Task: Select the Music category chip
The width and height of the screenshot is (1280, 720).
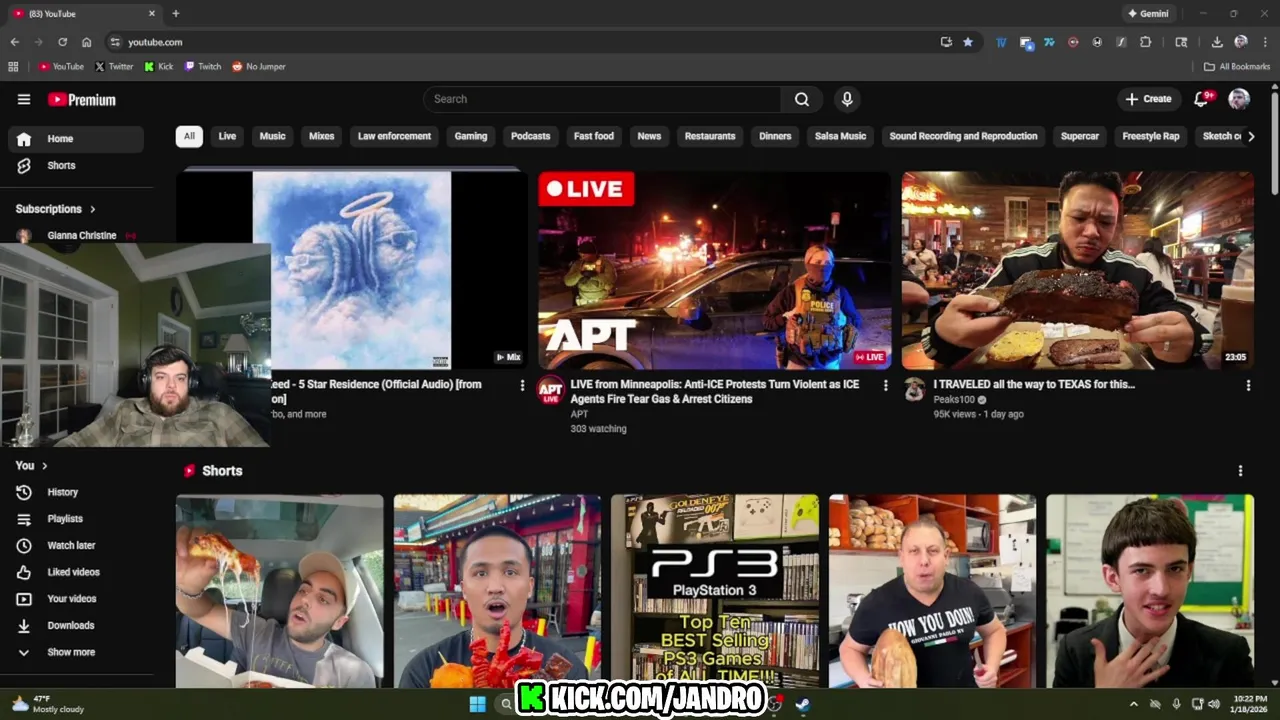Action: click(272, 136)
